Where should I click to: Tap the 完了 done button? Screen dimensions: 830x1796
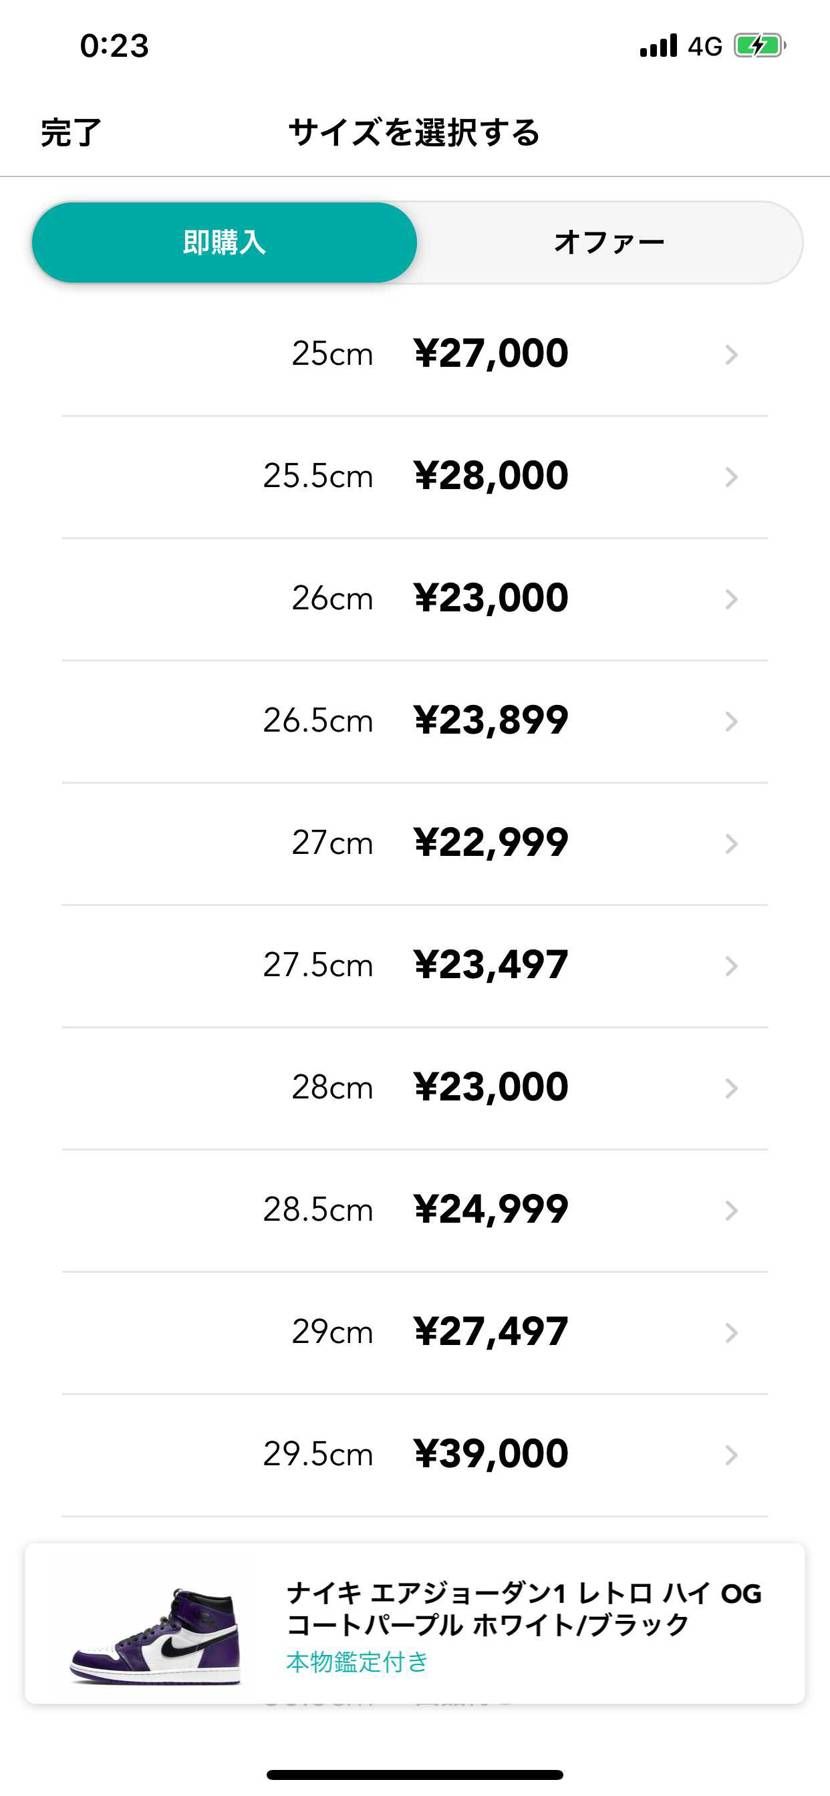(x=71, y=132)
